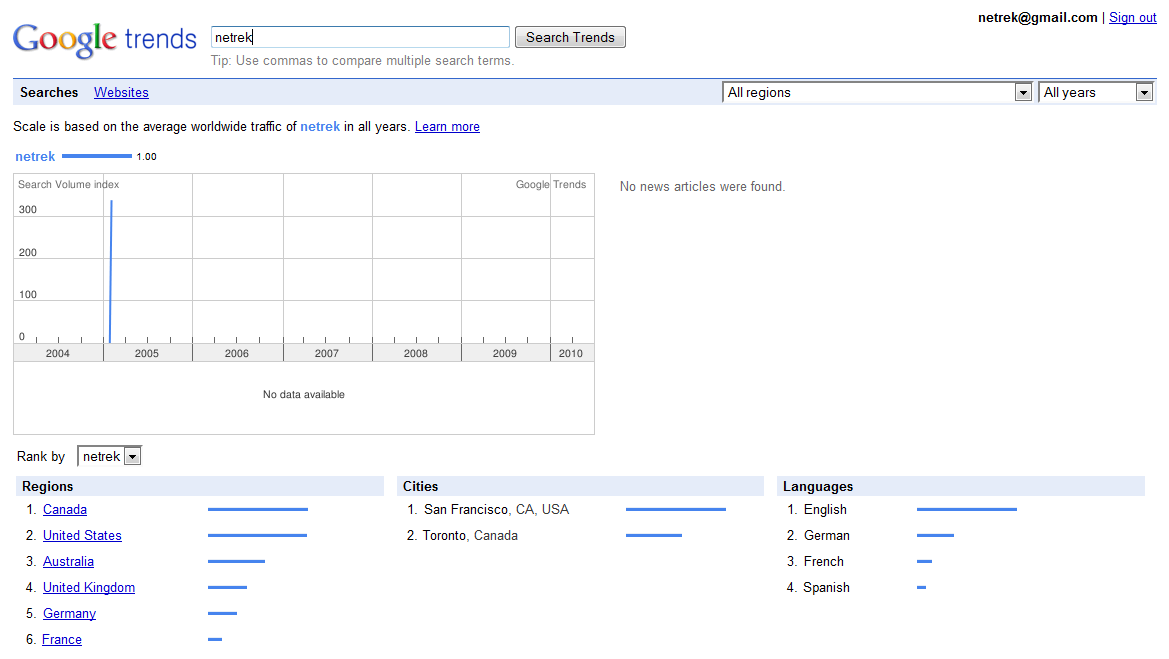
Task: Open the Canada region link
Action: [x=65, y=510]
